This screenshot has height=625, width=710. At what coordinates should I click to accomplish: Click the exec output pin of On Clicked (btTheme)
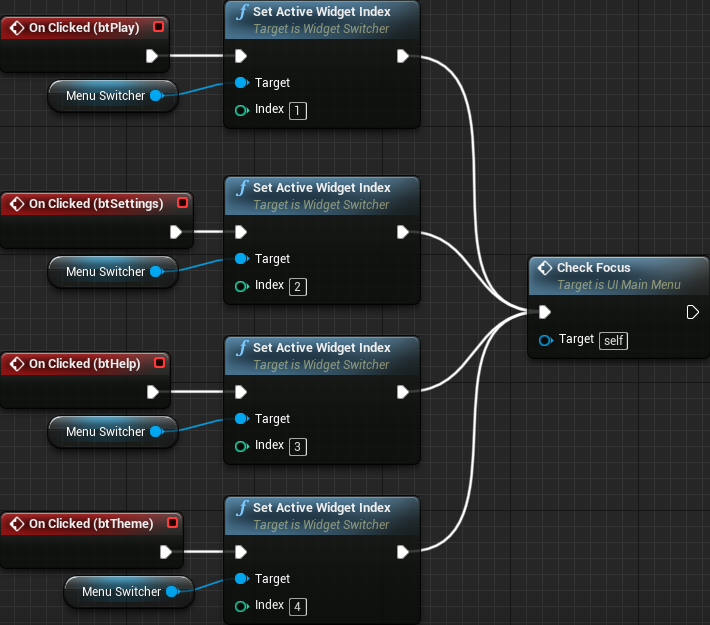[166, 552]
